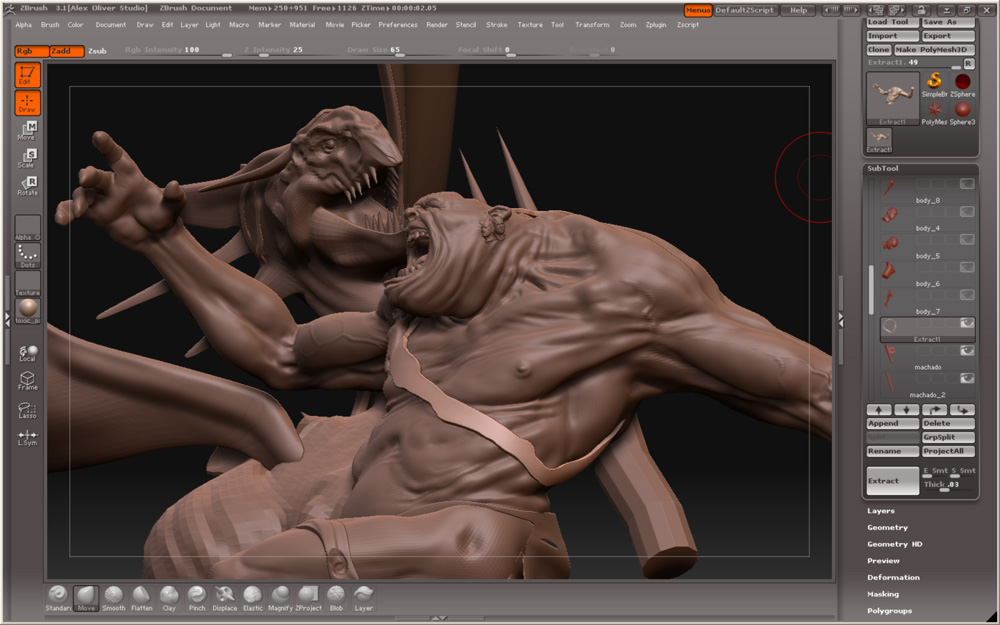Expand the Geometry section

coord(887,527)
